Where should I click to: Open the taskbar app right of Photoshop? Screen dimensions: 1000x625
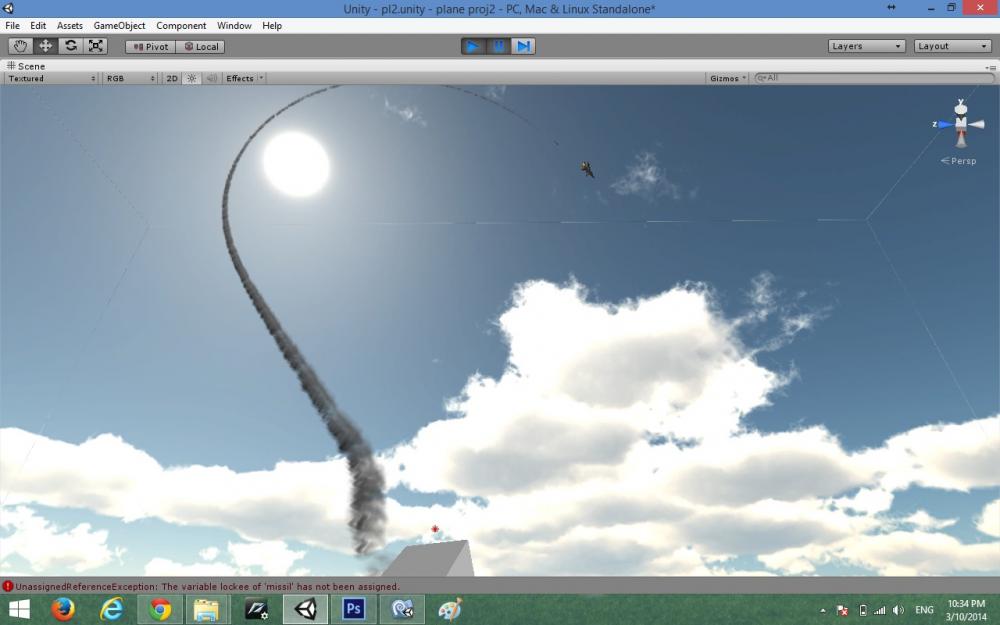coord(402,610)
